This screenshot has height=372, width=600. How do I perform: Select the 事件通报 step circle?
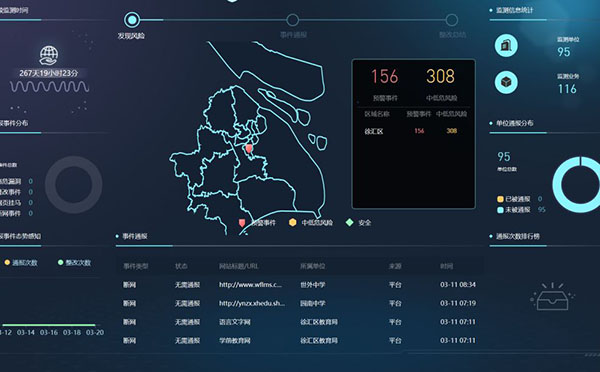tap(293, 20)
